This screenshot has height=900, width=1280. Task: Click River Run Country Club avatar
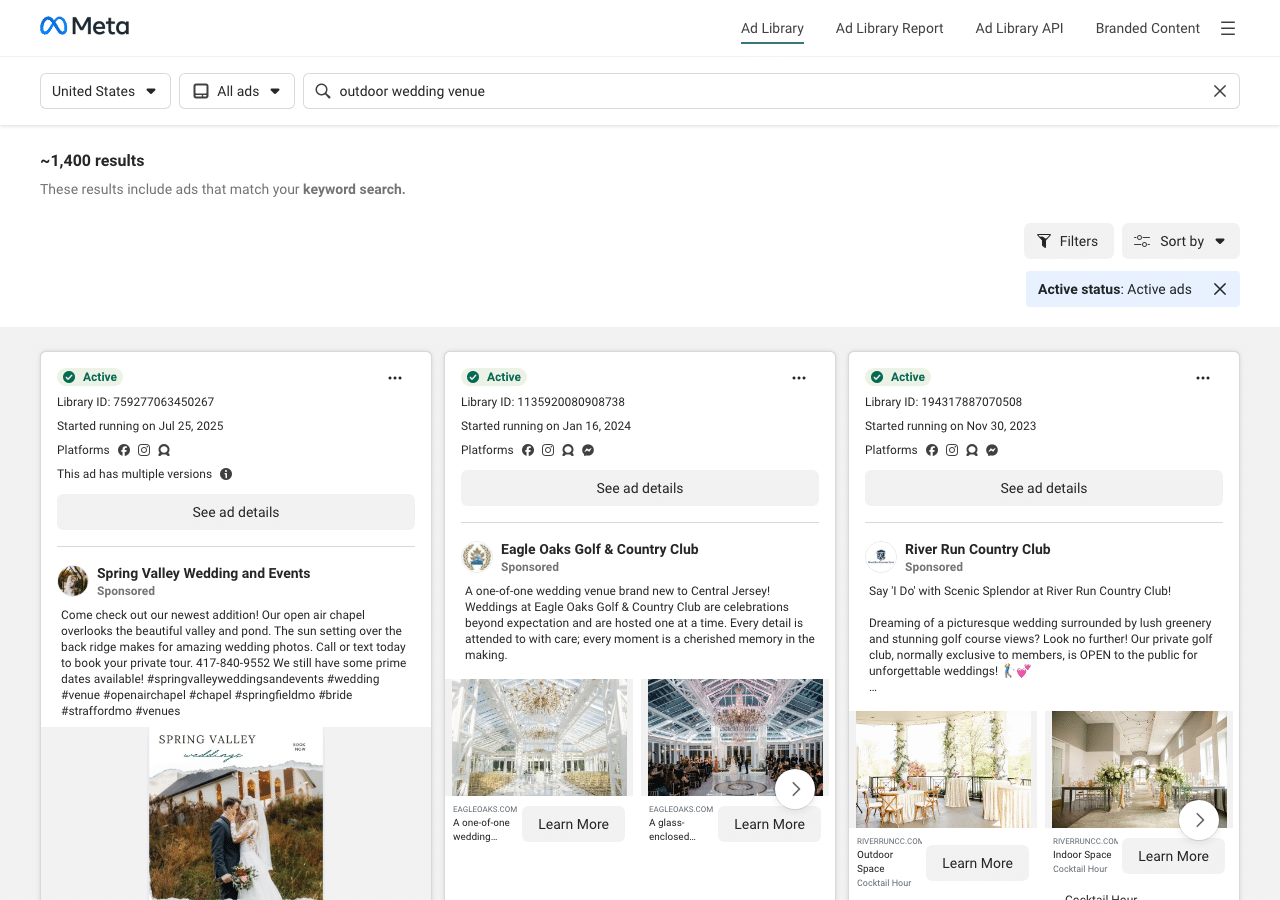[881, 557]
